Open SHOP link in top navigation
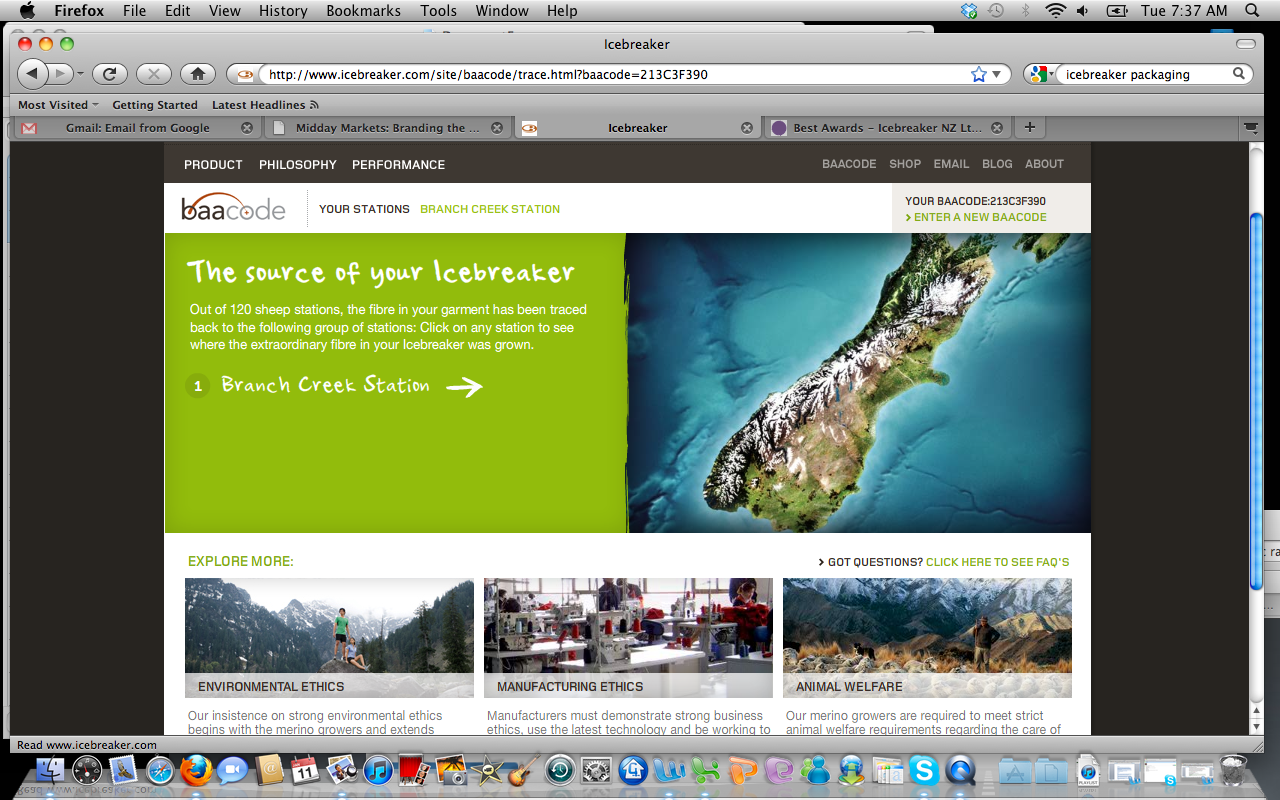This screenshot has width=1280, height=800. [x=905, y=164]
